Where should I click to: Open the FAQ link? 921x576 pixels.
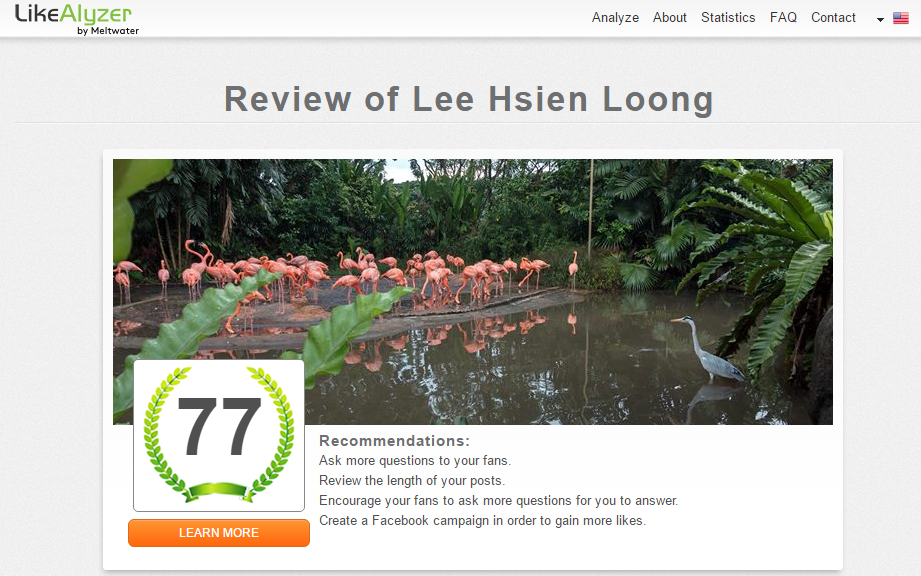point(783,18)
